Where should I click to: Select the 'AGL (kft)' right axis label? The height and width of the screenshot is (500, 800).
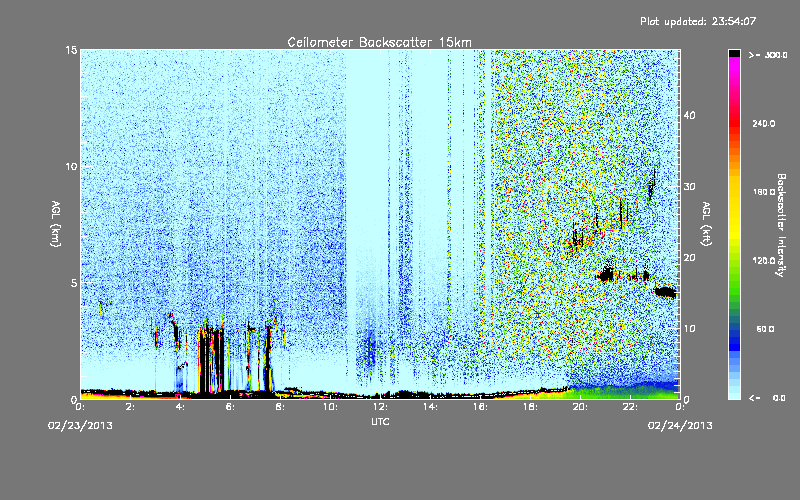click(706, 224)
